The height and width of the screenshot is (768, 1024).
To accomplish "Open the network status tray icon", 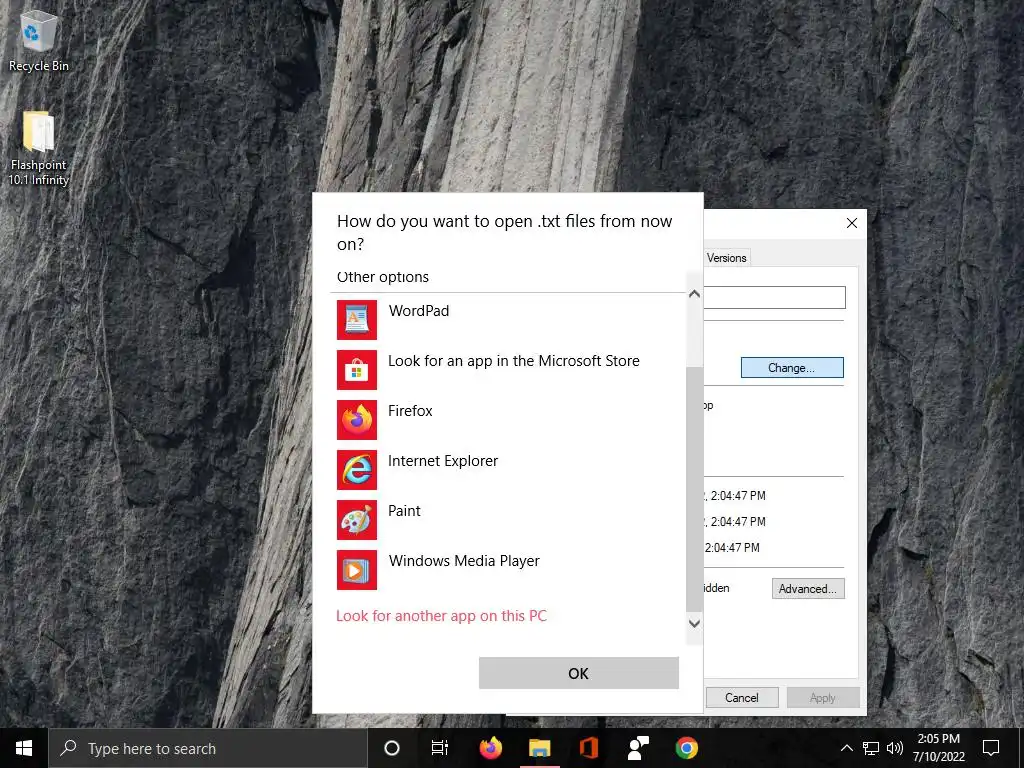I will 871,748.
